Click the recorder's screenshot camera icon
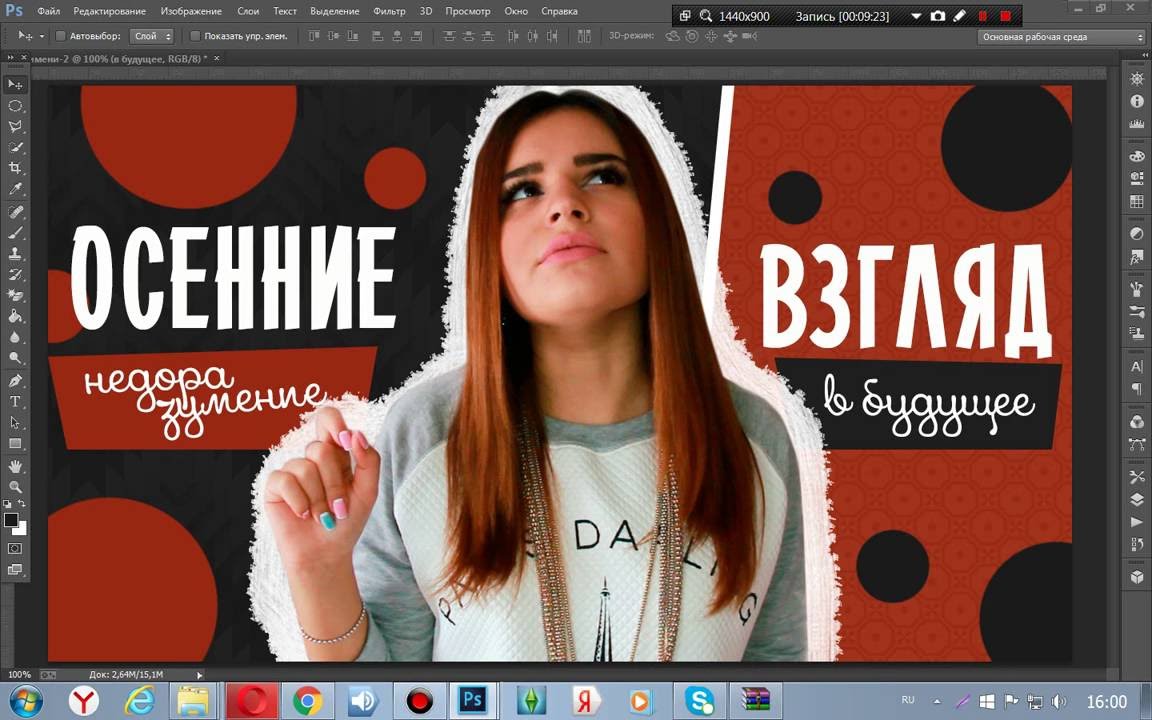This screenshot has height=720, width=1152. tap(937, 16)
